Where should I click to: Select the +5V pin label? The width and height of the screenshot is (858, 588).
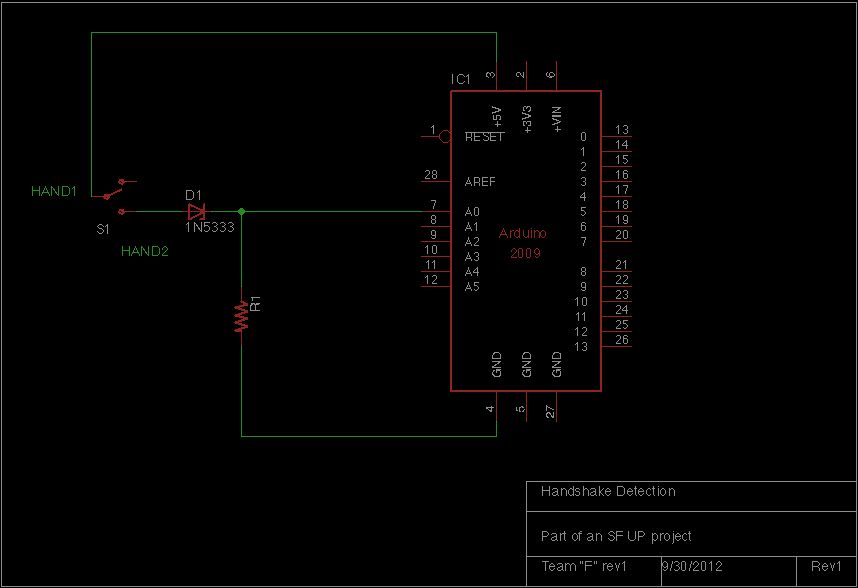coord(497,117)
